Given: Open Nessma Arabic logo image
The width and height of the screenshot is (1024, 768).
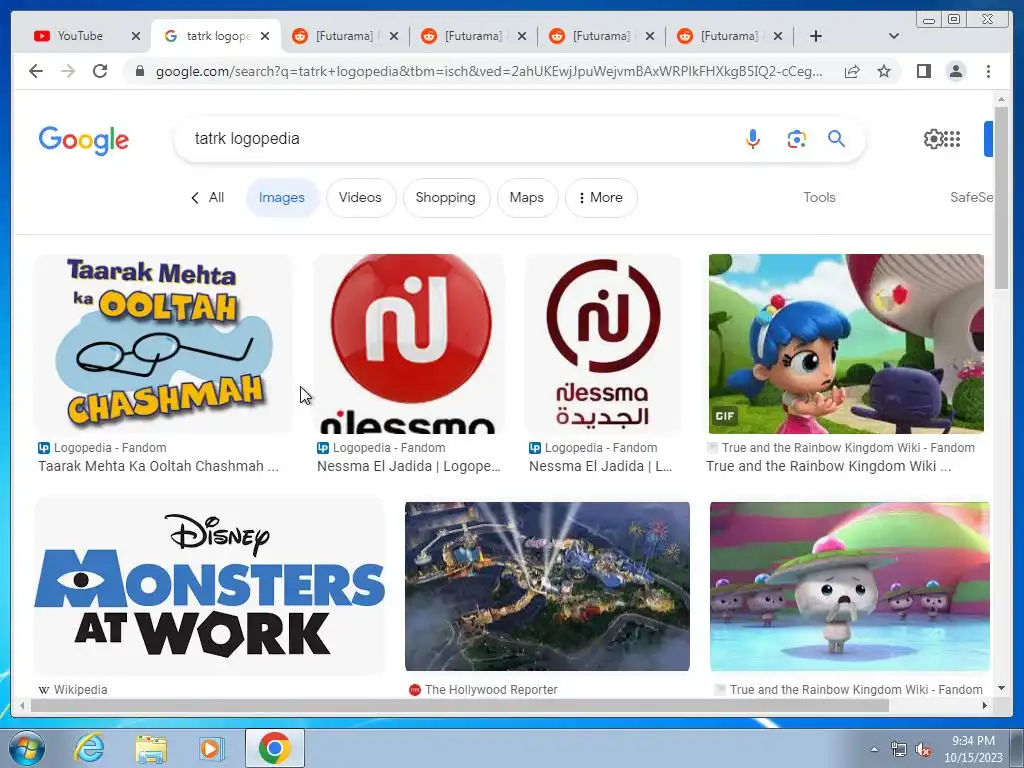Looking at the screenshot, I should tap(603, 344).
